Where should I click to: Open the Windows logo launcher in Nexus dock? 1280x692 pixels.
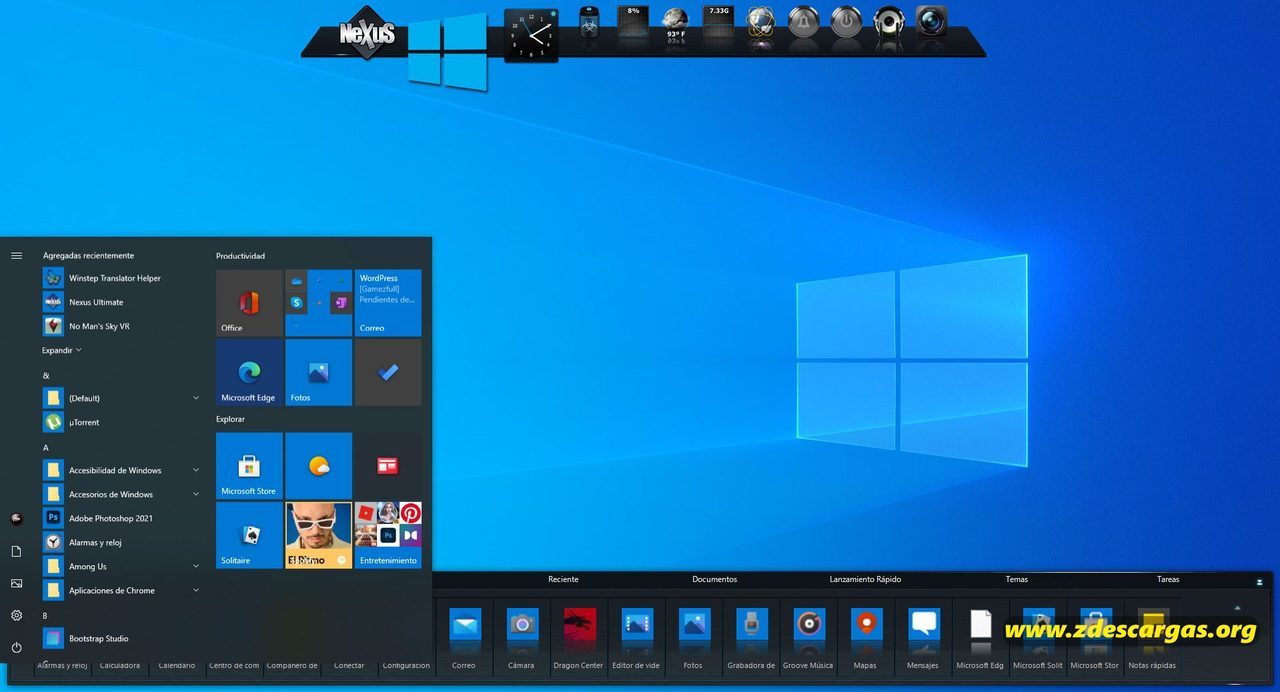point(447,52)
